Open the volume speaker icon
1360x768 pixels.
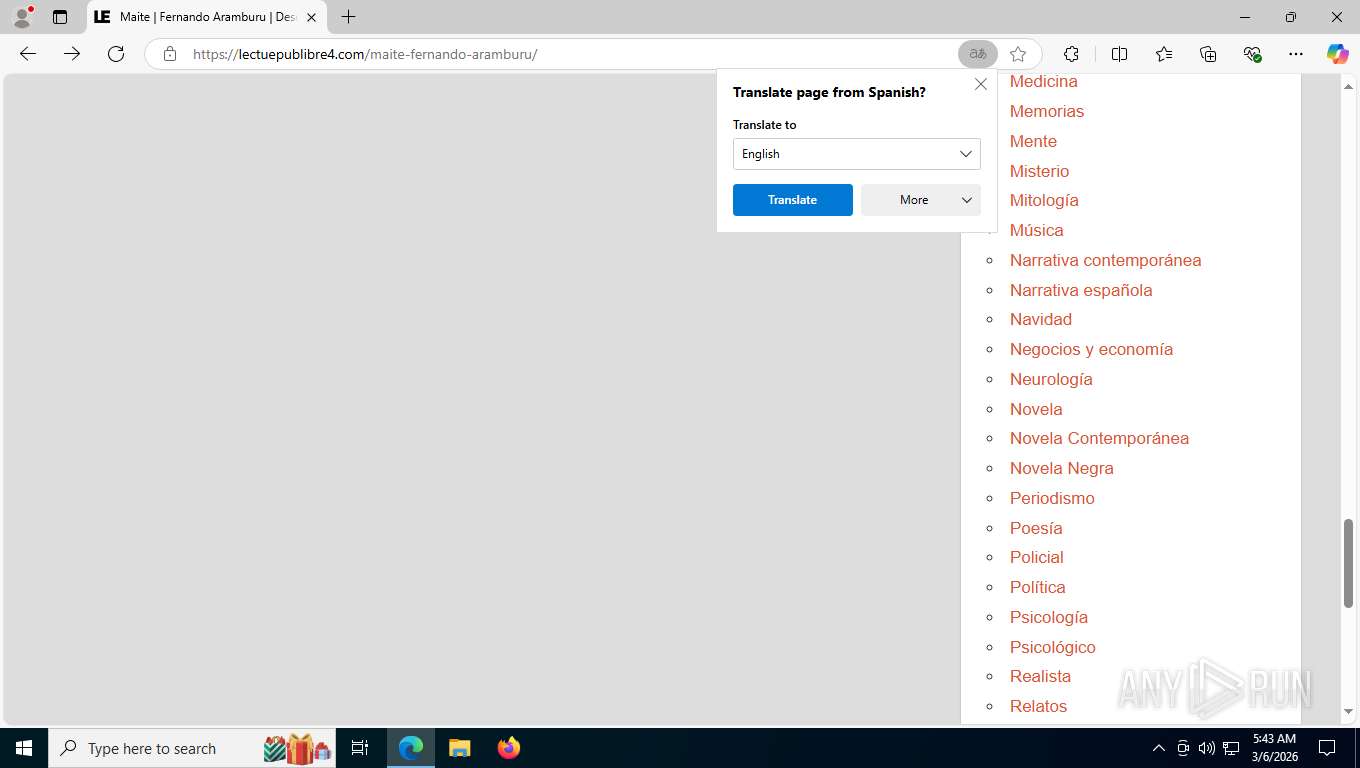point(1206,748)
